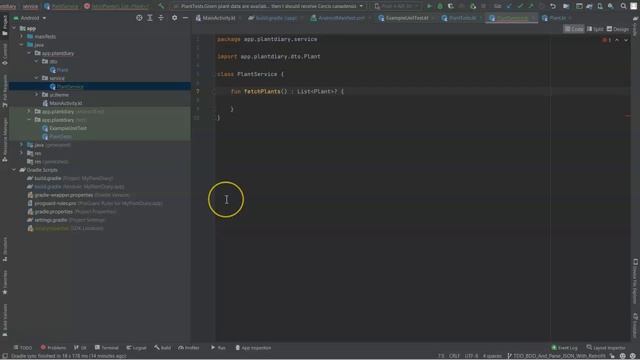Click the git branch widget in status bar

[556, 356]
